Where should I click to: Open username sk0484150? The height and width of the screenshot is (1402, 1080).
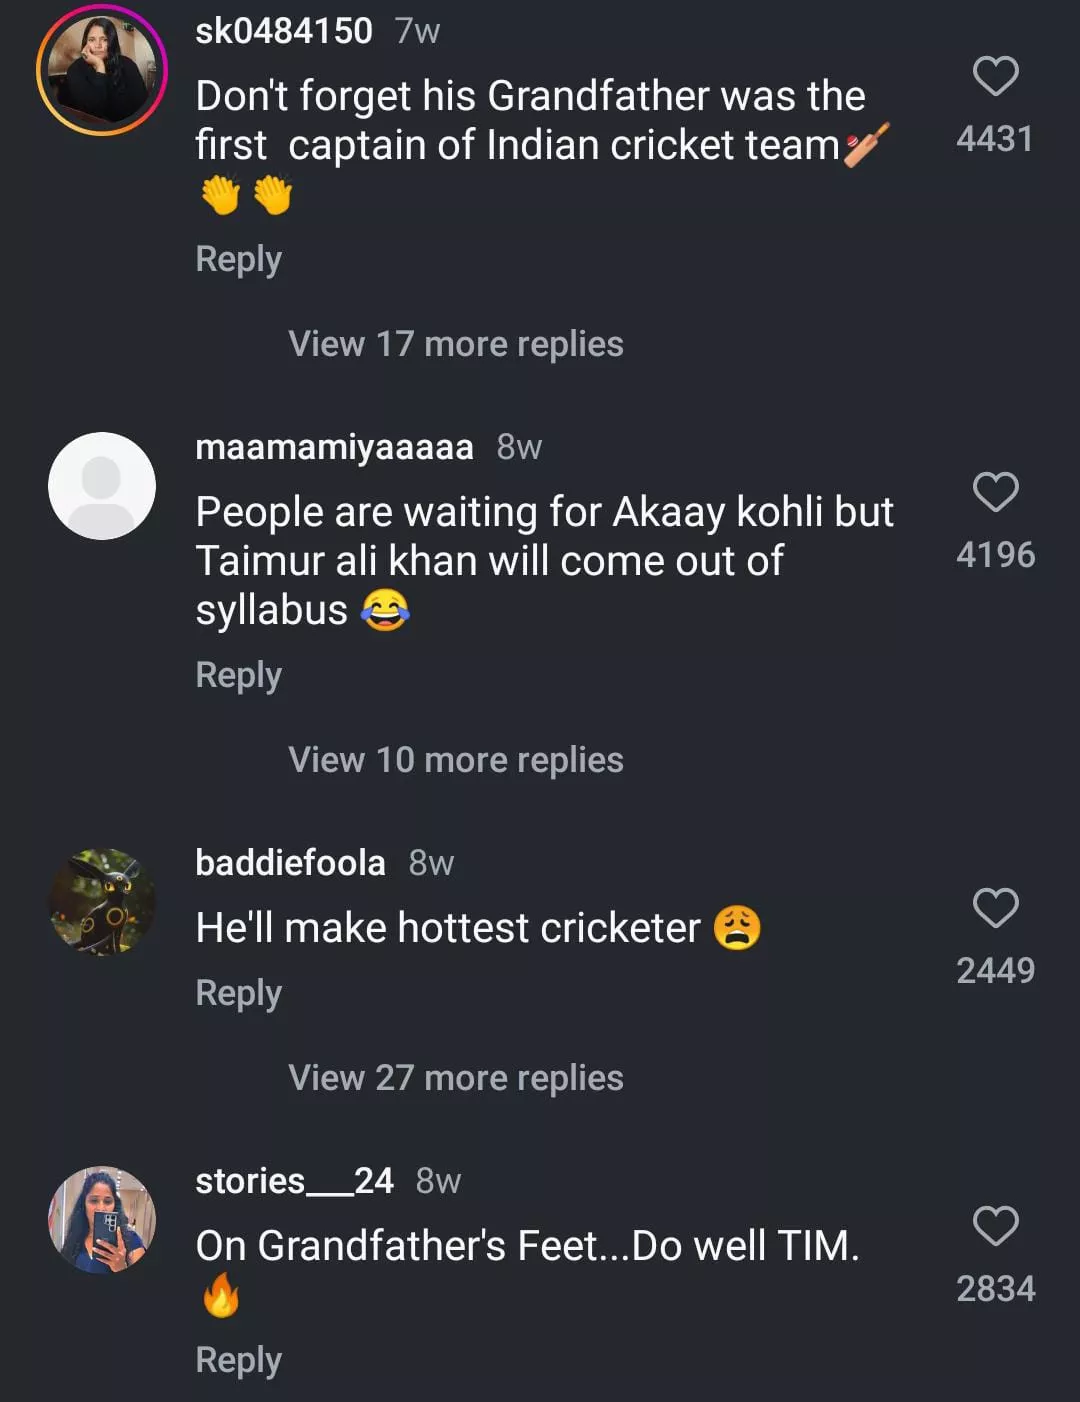tap(284, 31)
